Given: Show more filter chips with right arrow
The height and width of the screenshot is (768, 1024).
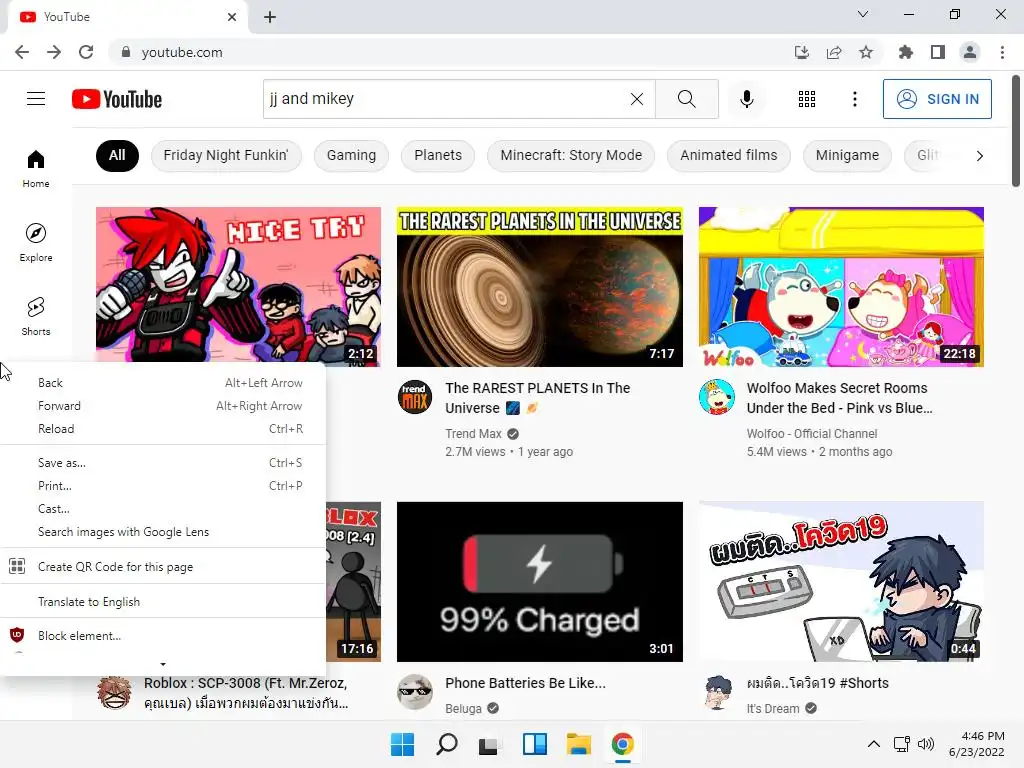Looking at the screenshot, I should [979, 155].
